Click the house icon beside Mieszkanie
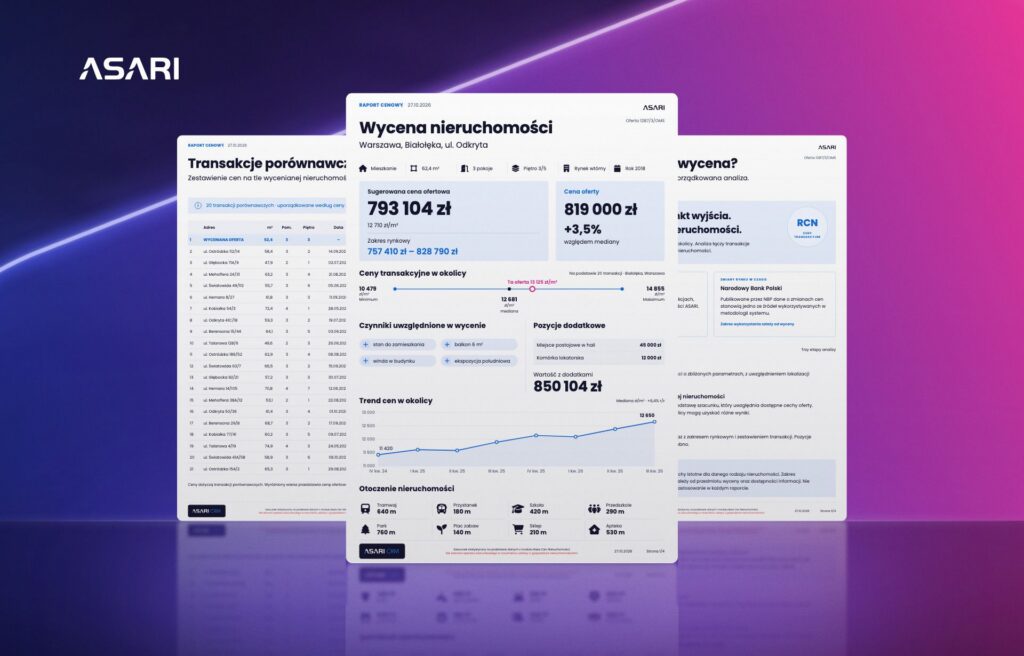1024x656 pixels. (x=363, y=169)
